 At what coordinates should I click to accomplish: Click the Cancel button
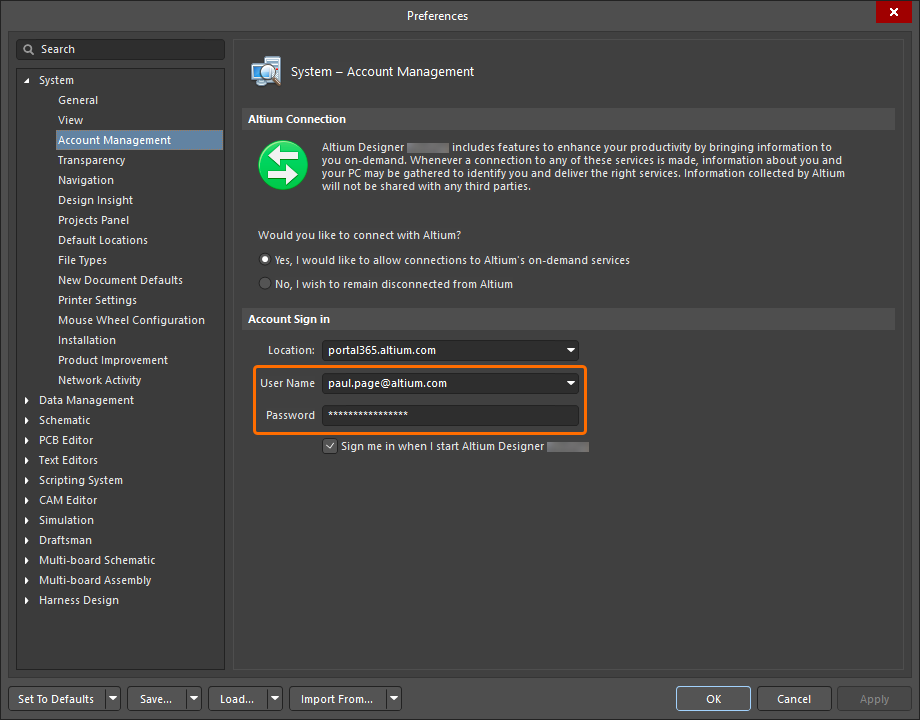point(794,699)
